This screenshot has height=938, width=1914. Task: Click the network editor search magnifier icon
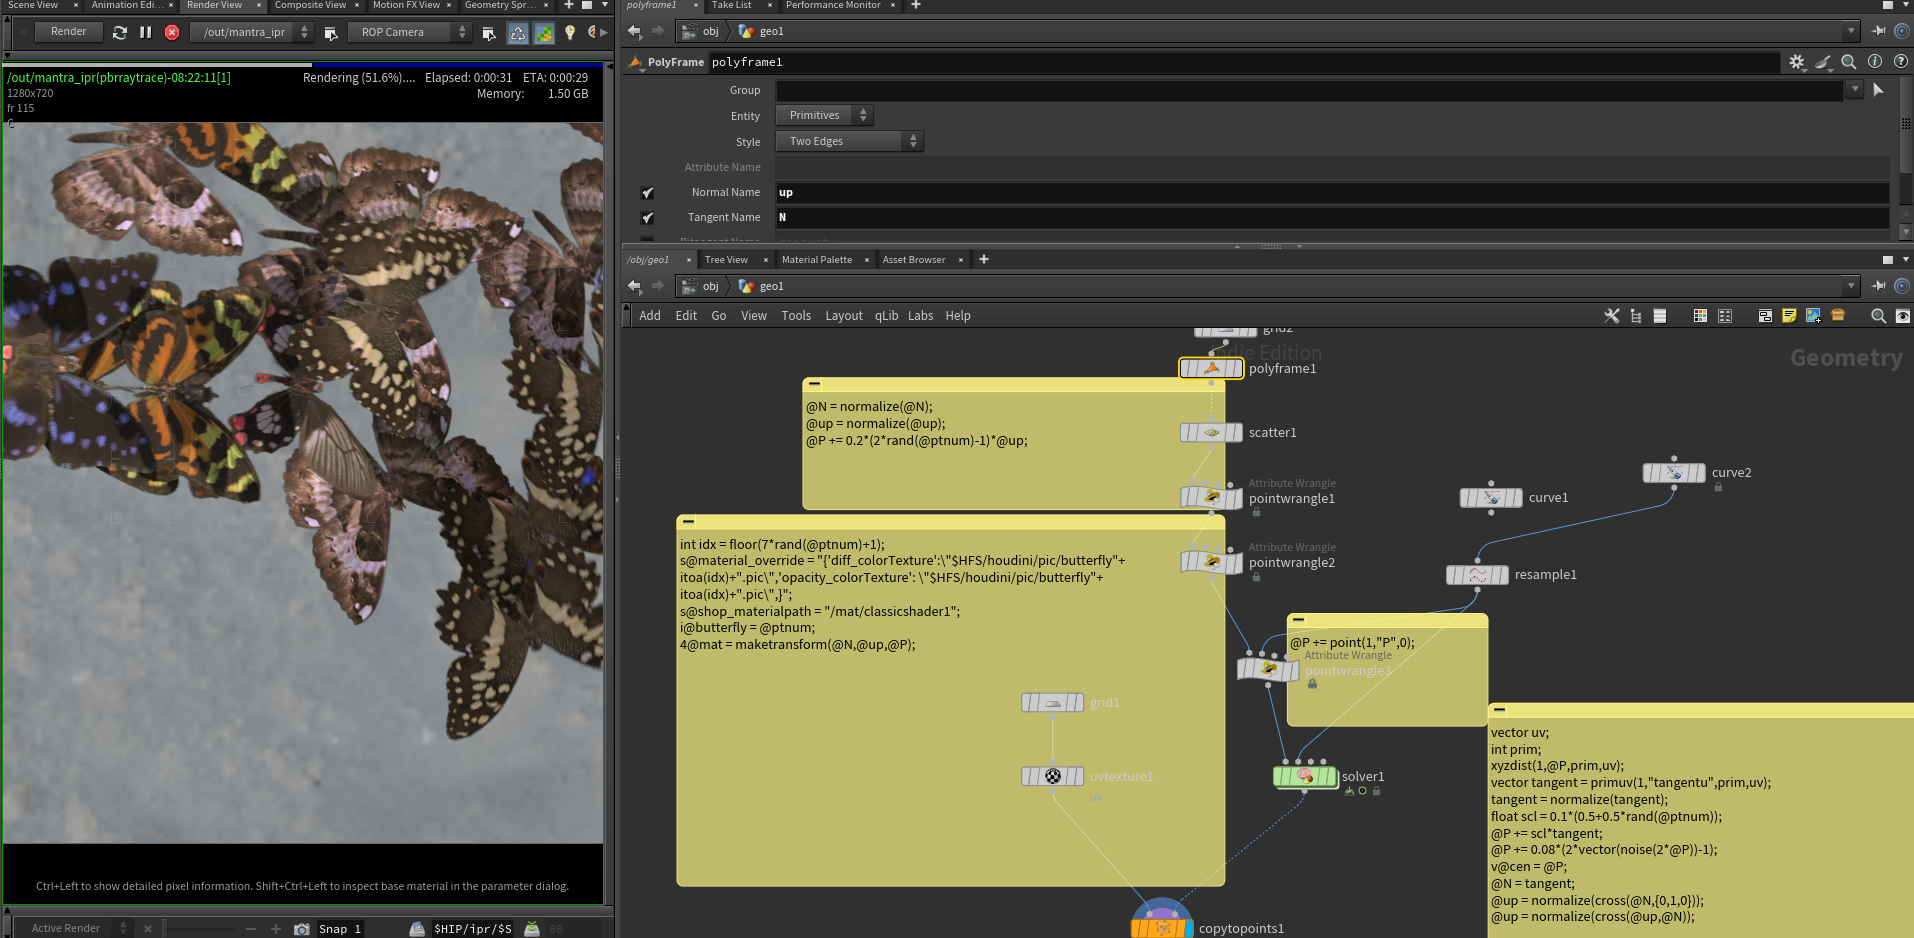(1878, 316)
